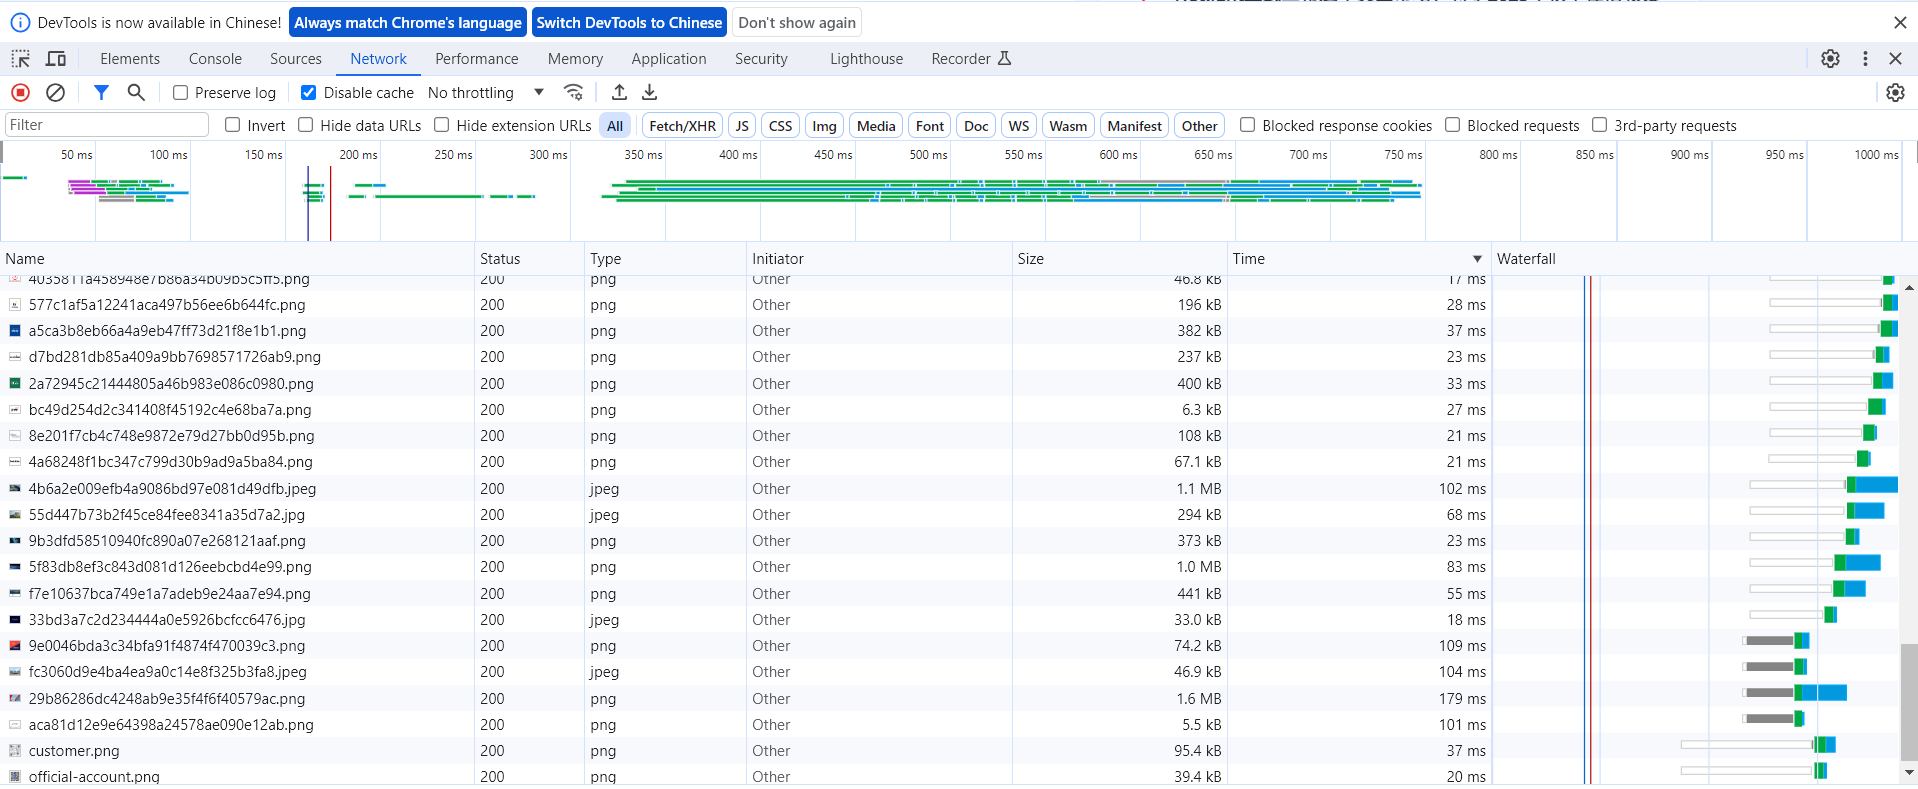Click file icon of official-account.png row
This screenshot has height=789, width=1918.
pos(15,777)
